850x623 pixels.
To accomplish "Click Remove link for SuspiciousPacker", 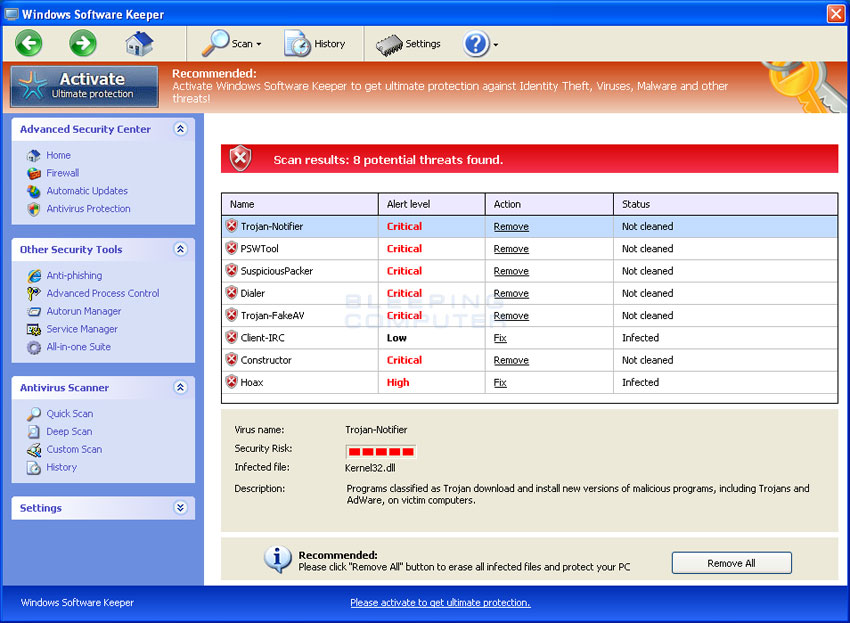I will pos(511,271).
